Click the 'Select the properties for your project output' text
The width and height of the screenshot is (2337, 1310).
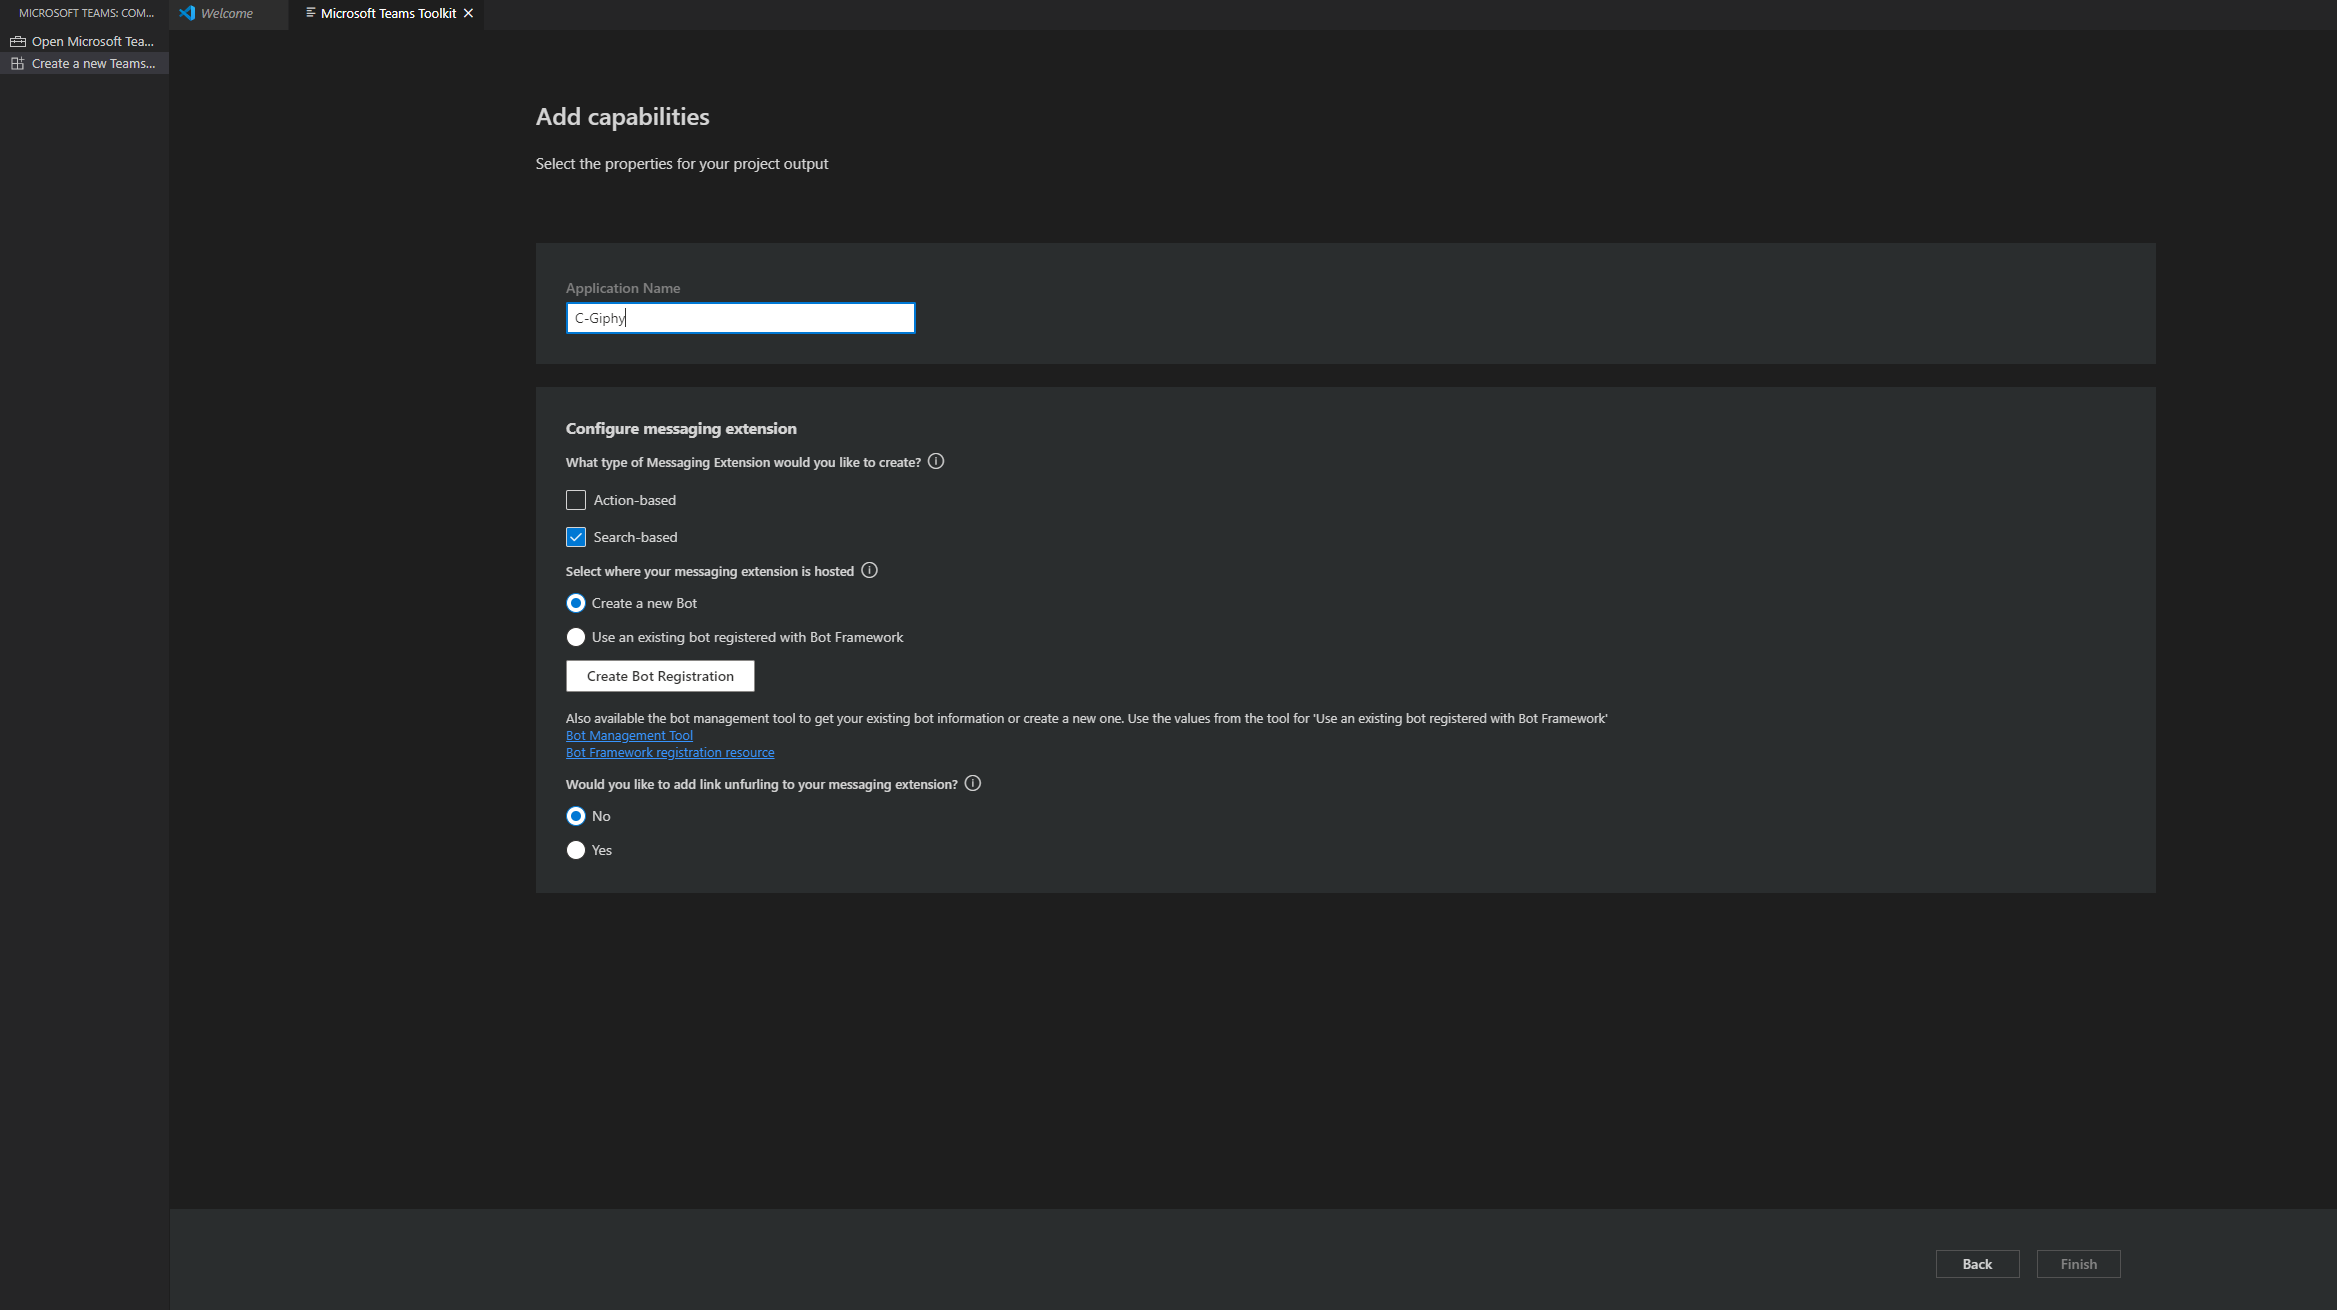[x=682, y=164]
